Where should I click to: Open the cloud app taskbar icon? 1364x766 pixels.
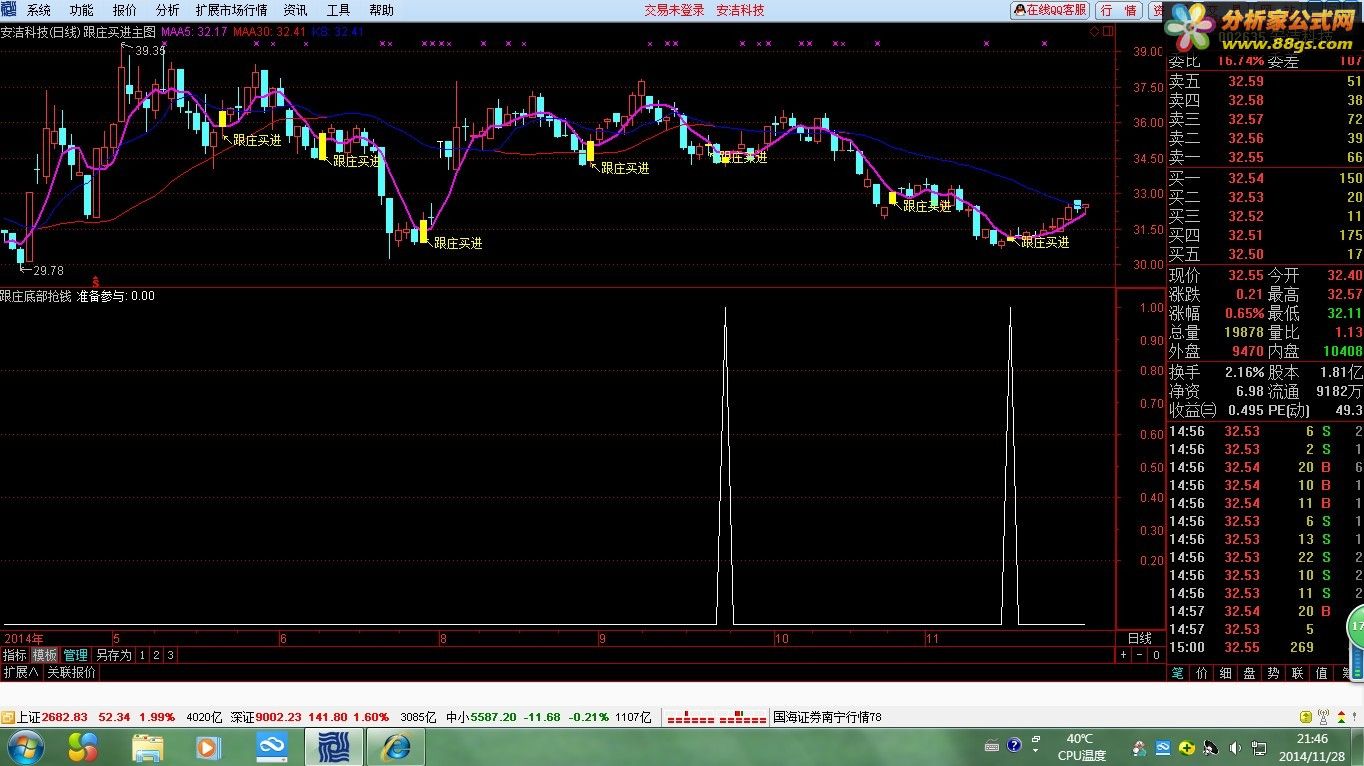pos(271,747)
